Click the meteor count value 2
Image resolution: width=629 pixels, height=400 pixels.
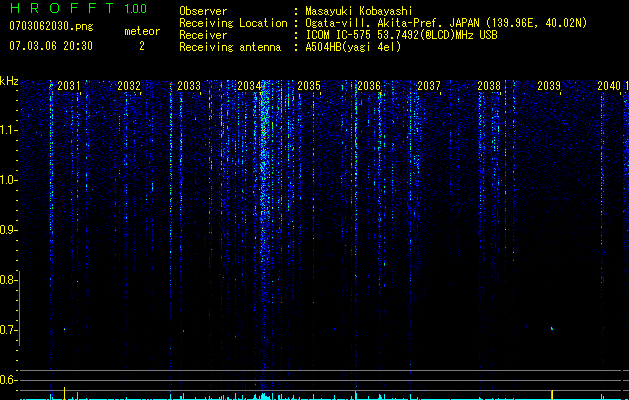[142, 46]
